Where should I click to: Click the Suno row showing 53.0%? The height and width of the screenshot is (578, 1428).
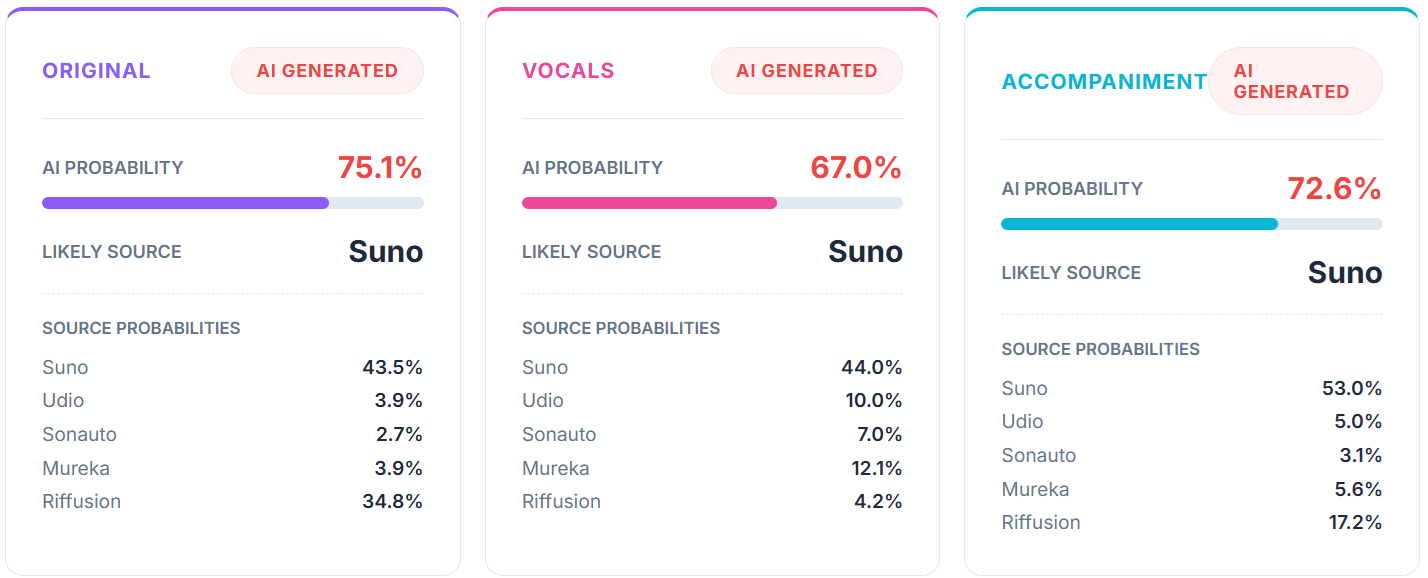[1191, 388]
